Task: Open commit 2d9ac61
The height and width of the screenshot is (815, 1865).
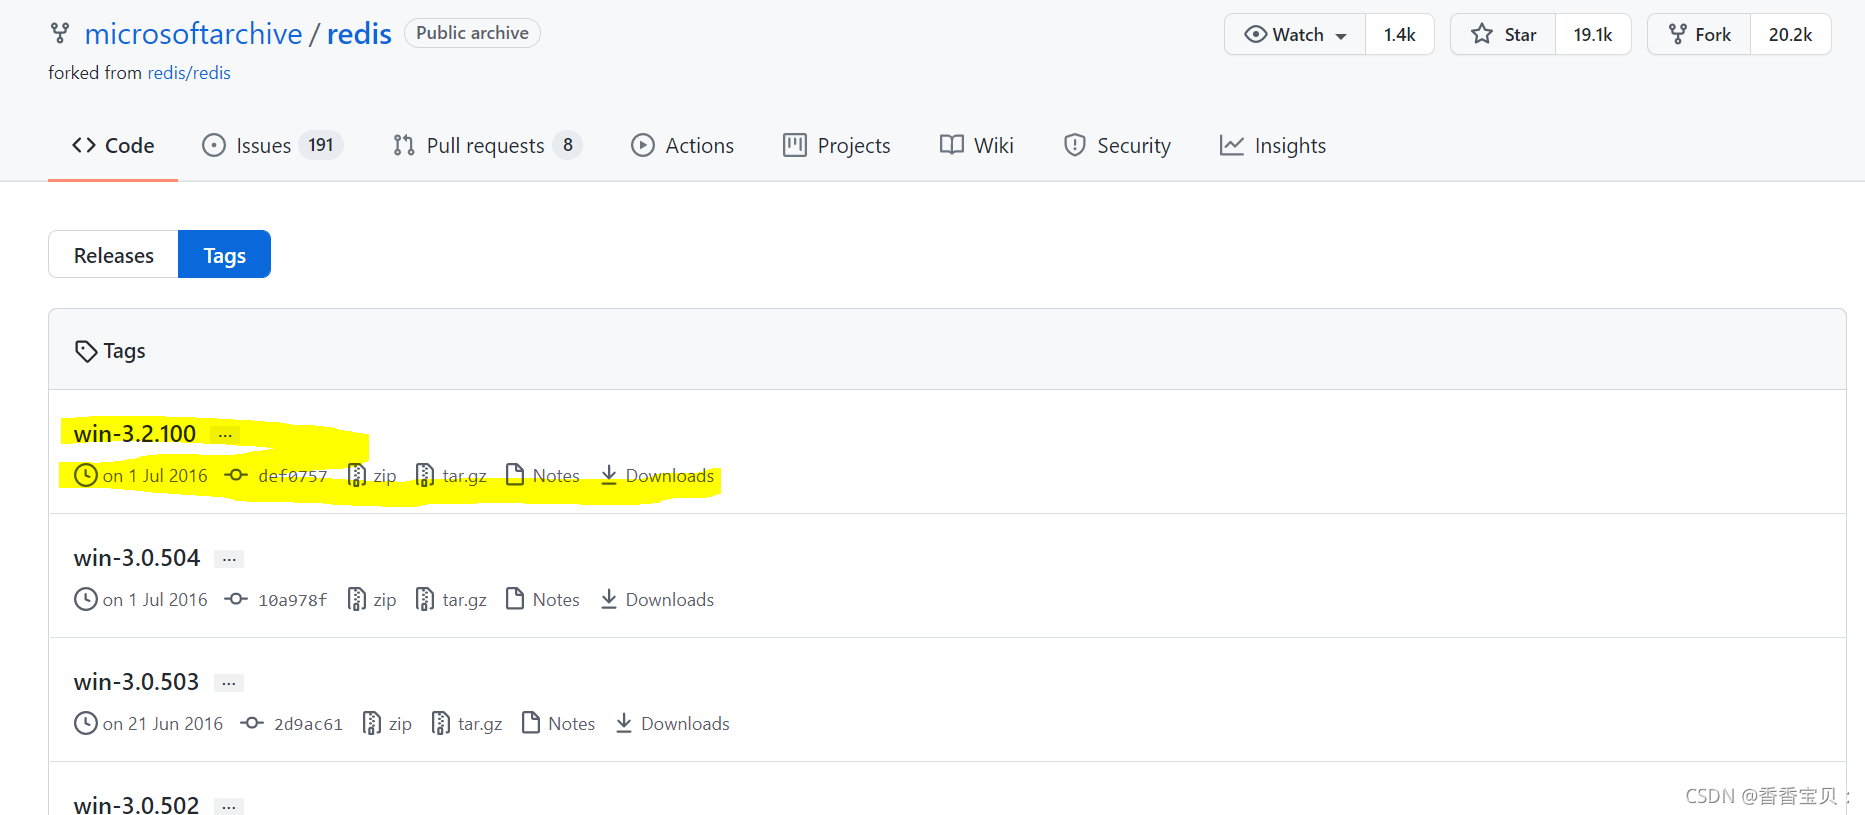Action: click(x=308, y=724)
